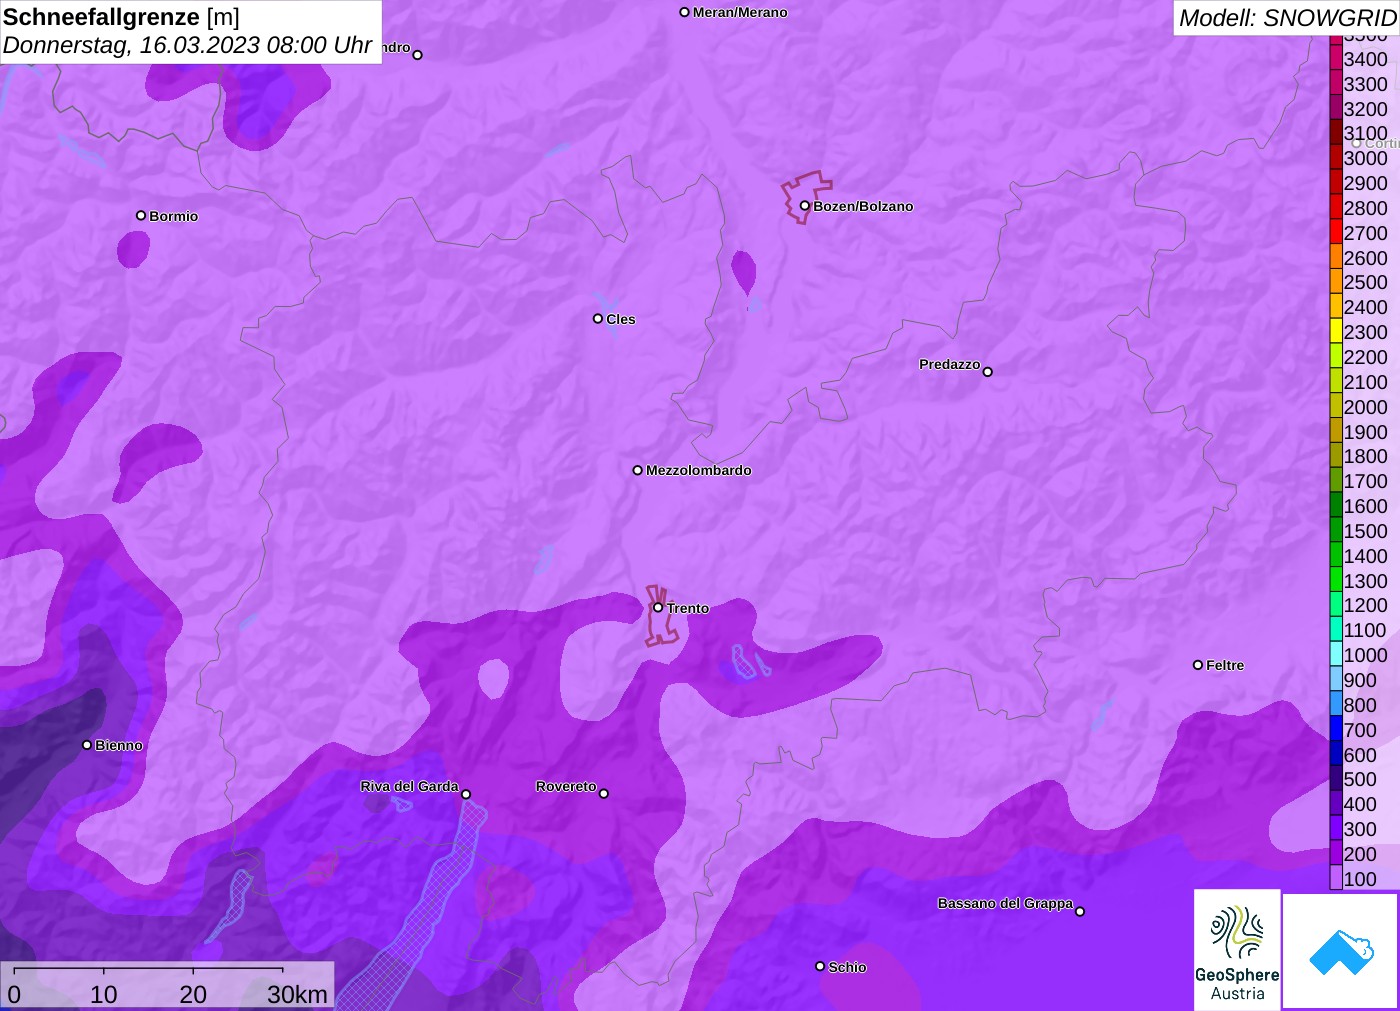Image resolution: width=1400 pixels, height=1011 pixels.
Task: Click the Schio city marker dot
Action: coord(820,966)
